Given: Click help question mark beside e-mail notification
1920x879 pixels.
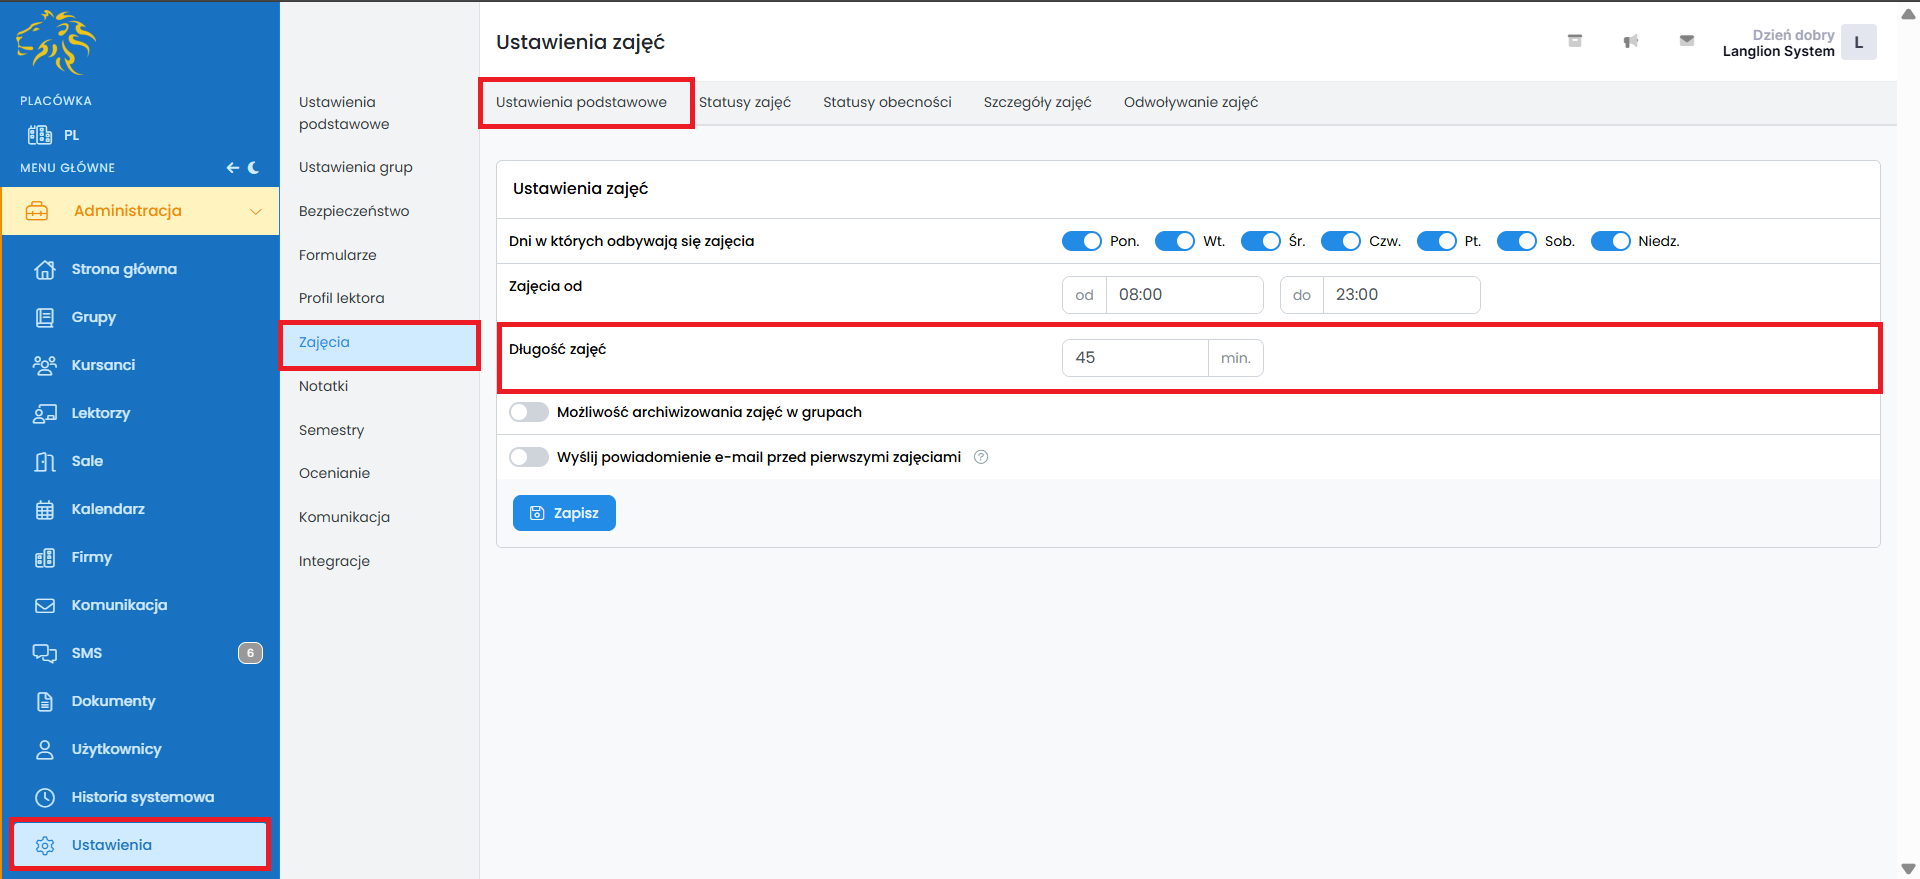Looking at the screenshot, I should (981, 457).
